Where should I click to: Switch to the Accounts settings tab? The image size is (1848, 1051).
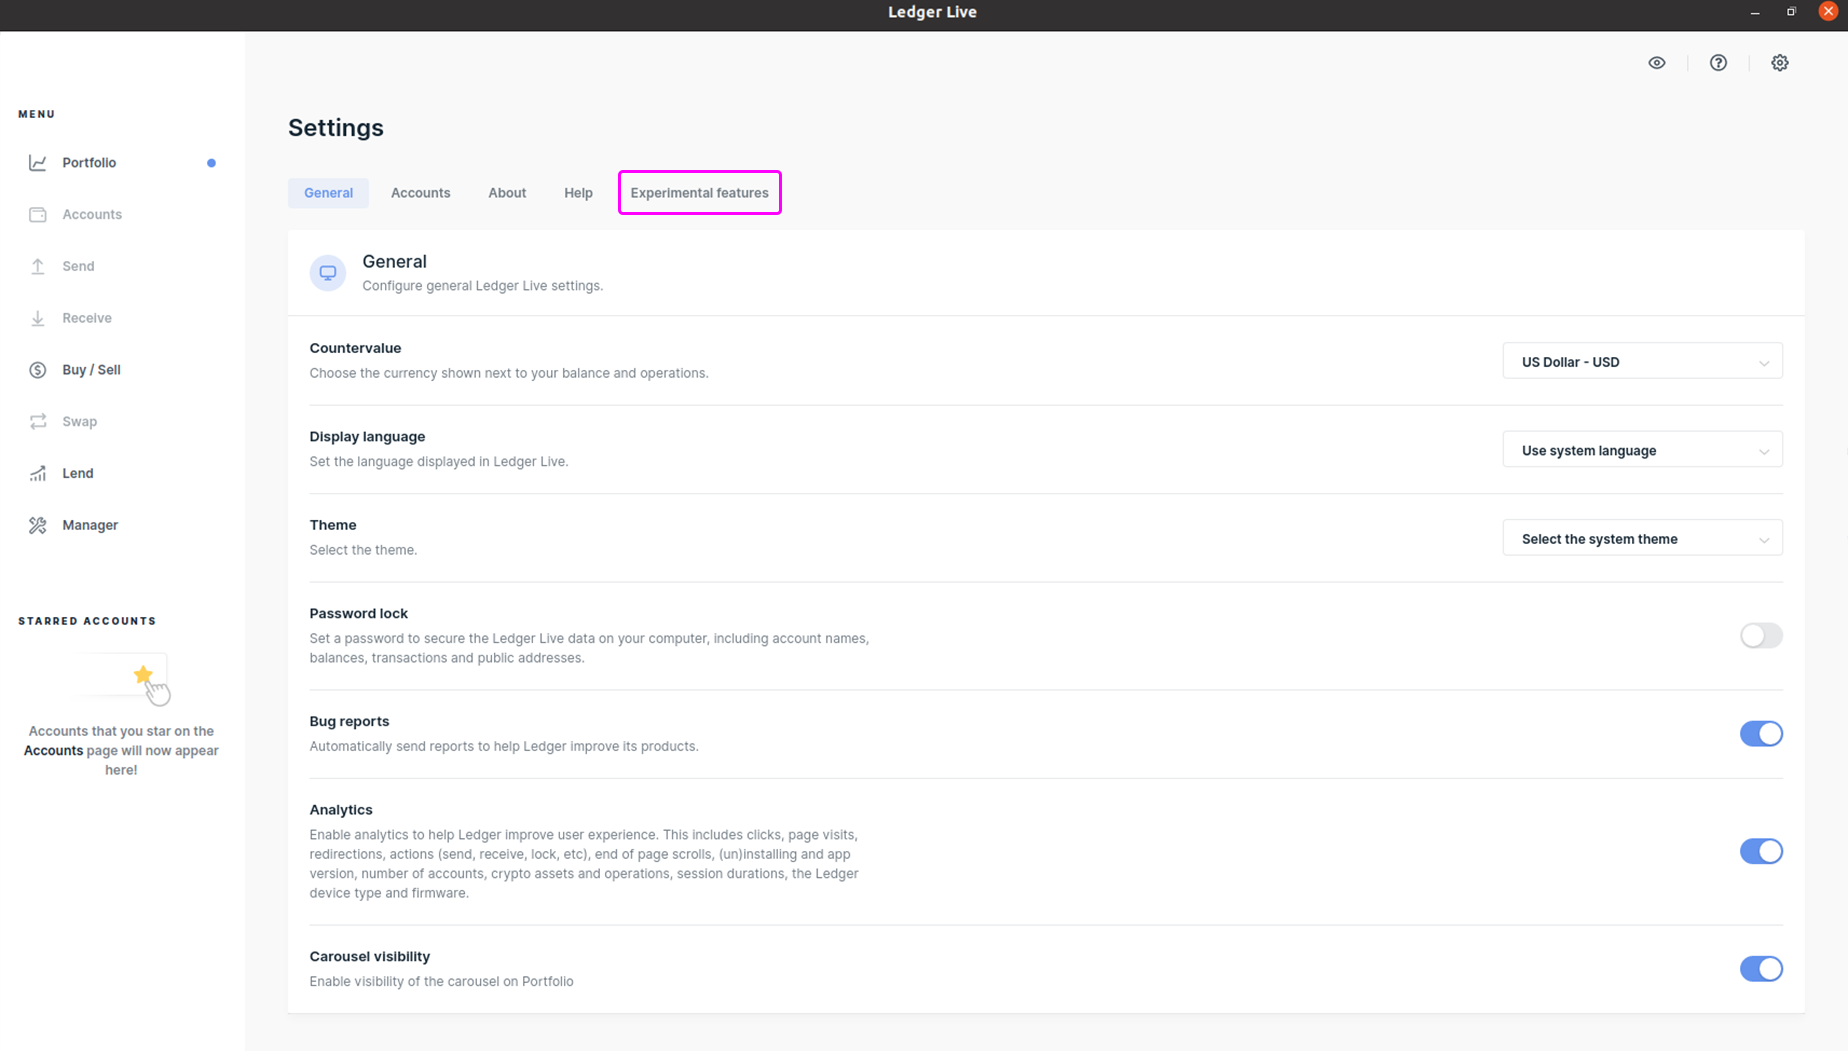[420, 193]
